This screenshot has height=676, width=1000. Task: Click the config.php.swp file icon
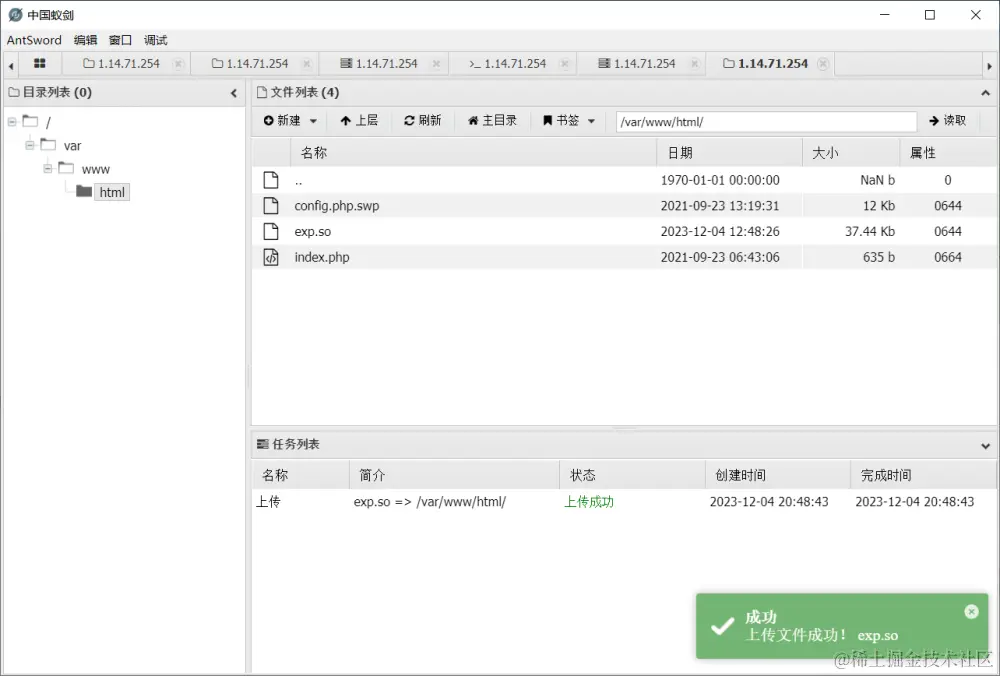tap(271, 205)
